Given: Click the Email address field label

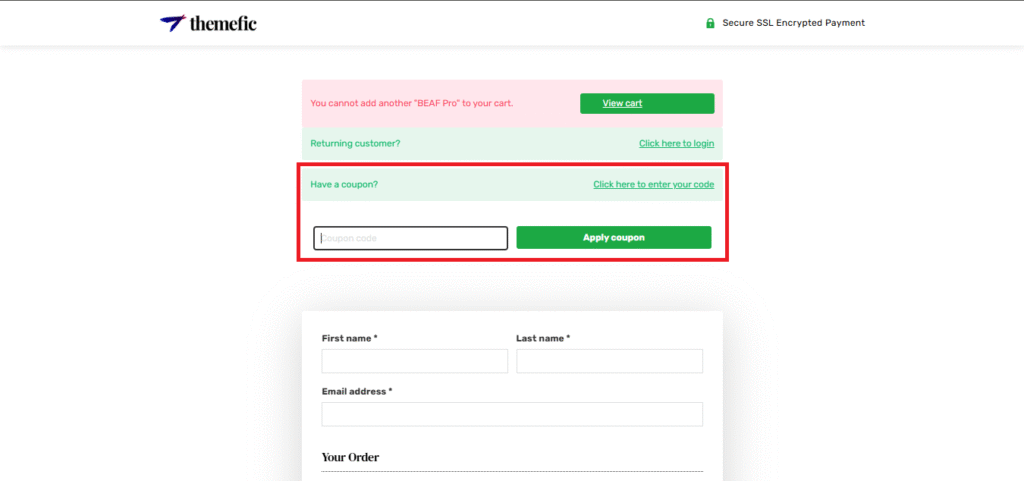Looking at the screenshot, I should coord(357,391).
